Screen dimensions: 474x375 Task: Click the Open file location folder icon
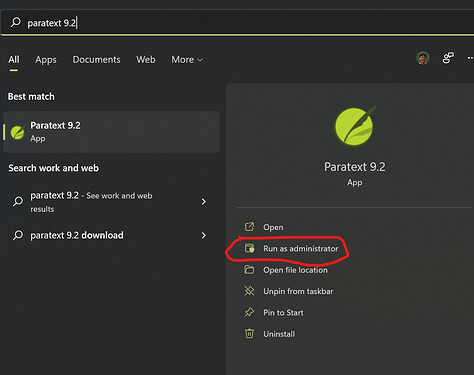point(249,269)
